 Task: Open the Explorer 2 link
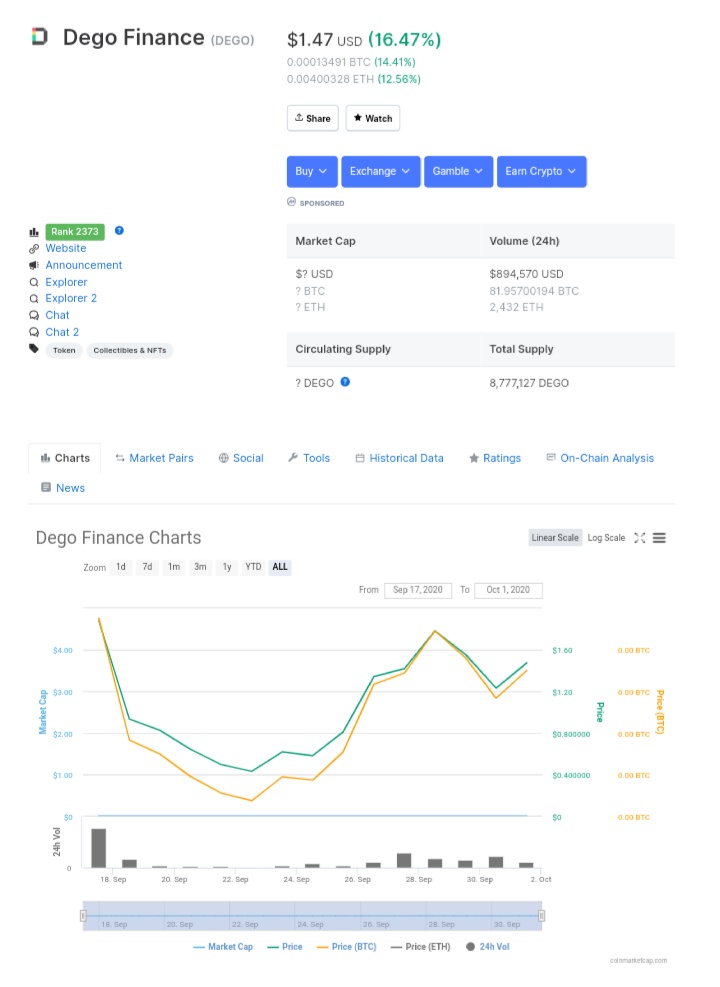coord(71,298)
